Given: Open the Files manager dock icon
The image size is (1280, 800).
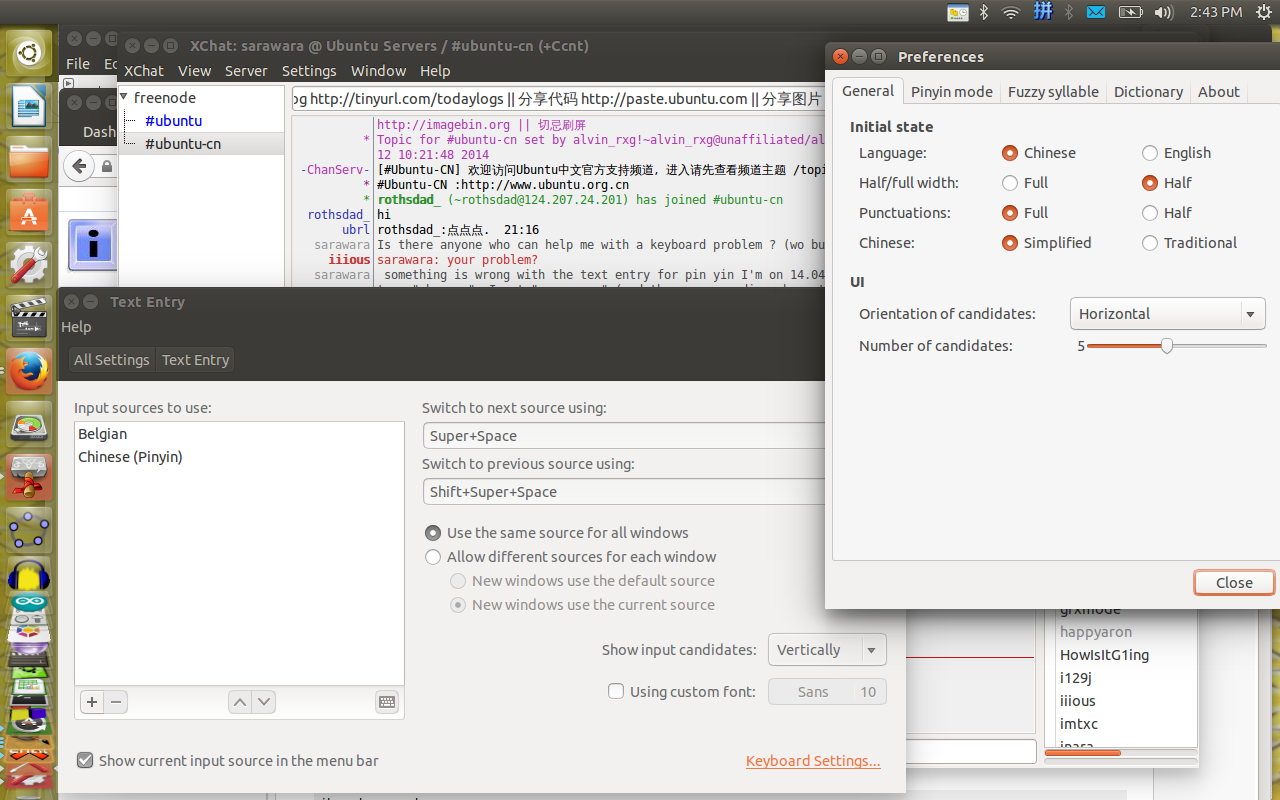Looking at the screenshot, I should 29,159.
